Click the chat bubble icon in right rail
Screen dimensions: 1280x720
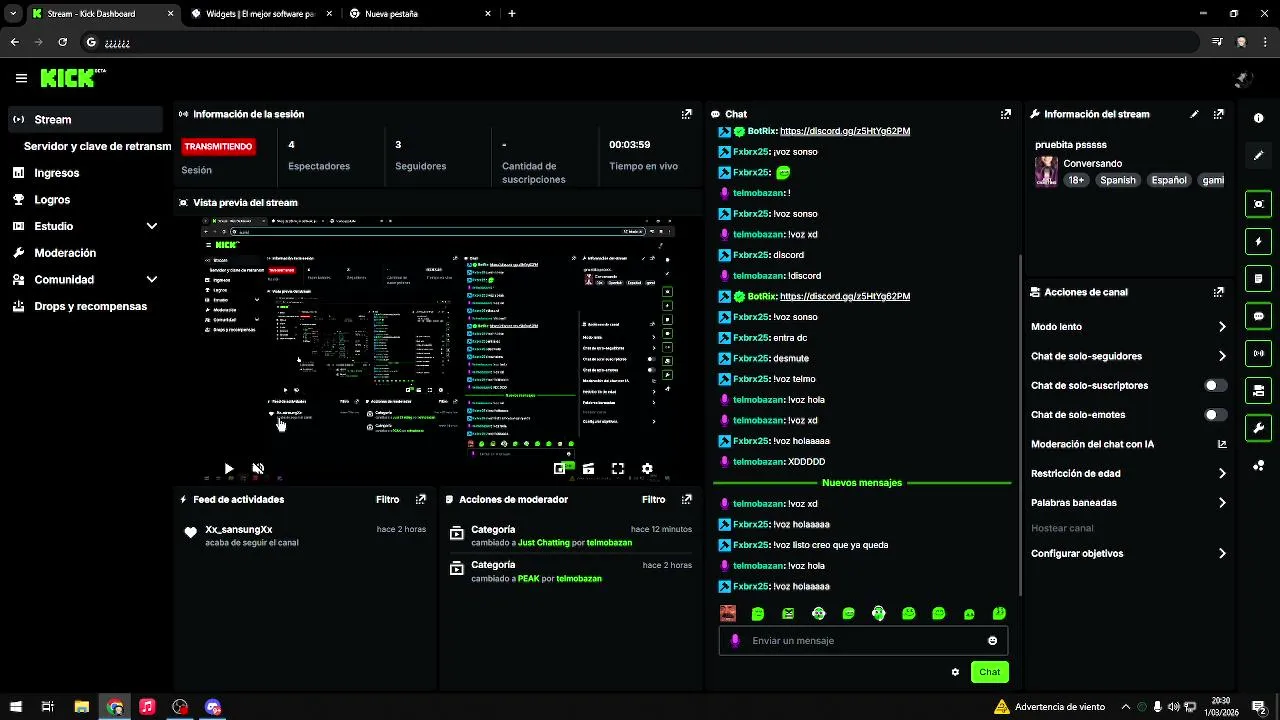click(1258, 316)
